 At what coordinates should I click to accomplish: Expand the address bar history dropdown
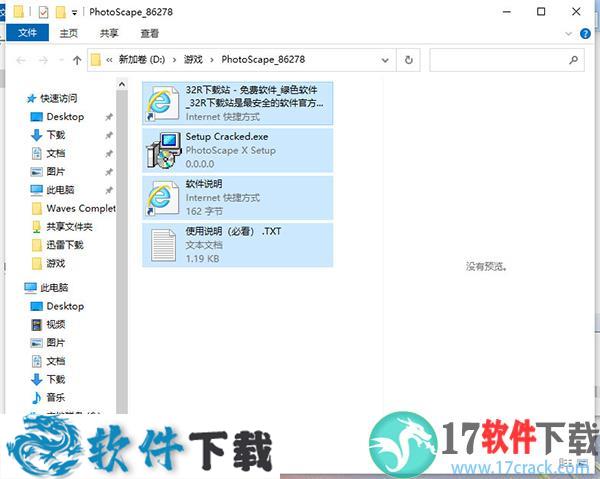(386, 60)
